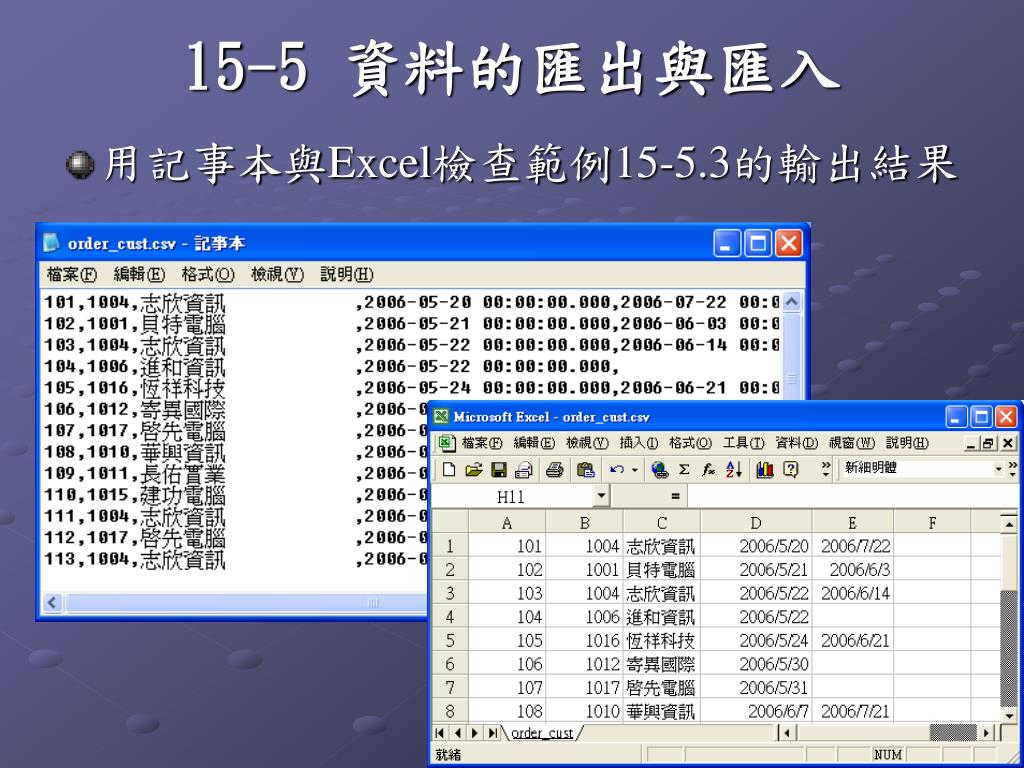Go to last sheet with tab navigation arrow

[492, 733]
